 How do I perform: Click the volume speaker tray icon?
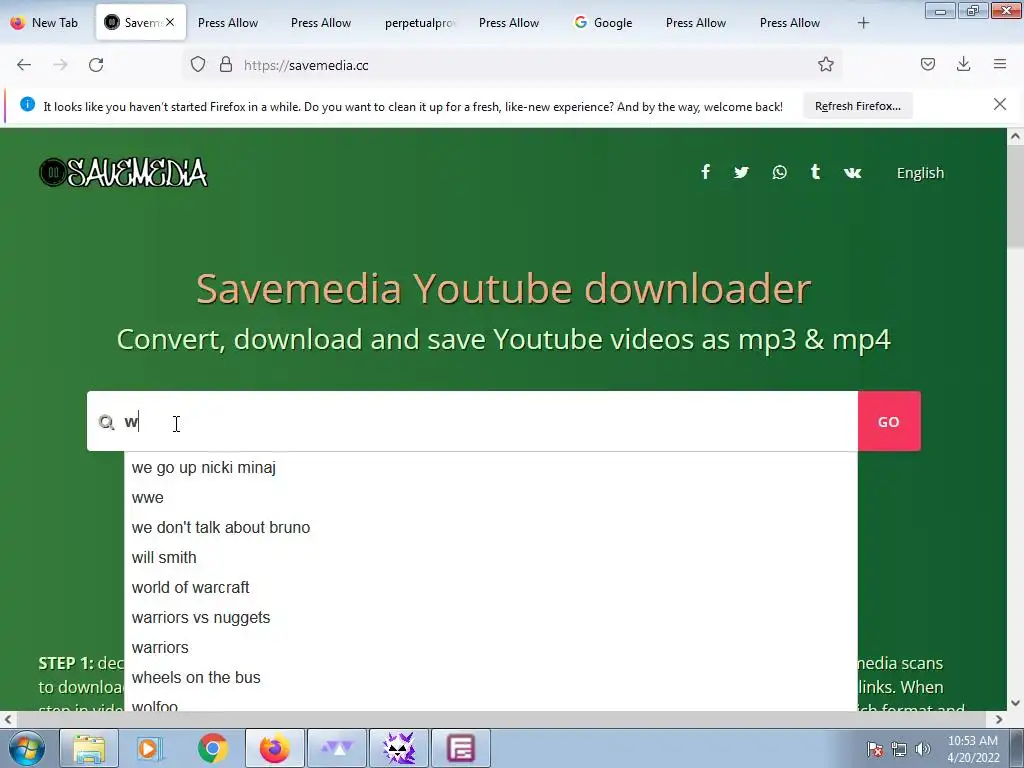pos(923,749)
